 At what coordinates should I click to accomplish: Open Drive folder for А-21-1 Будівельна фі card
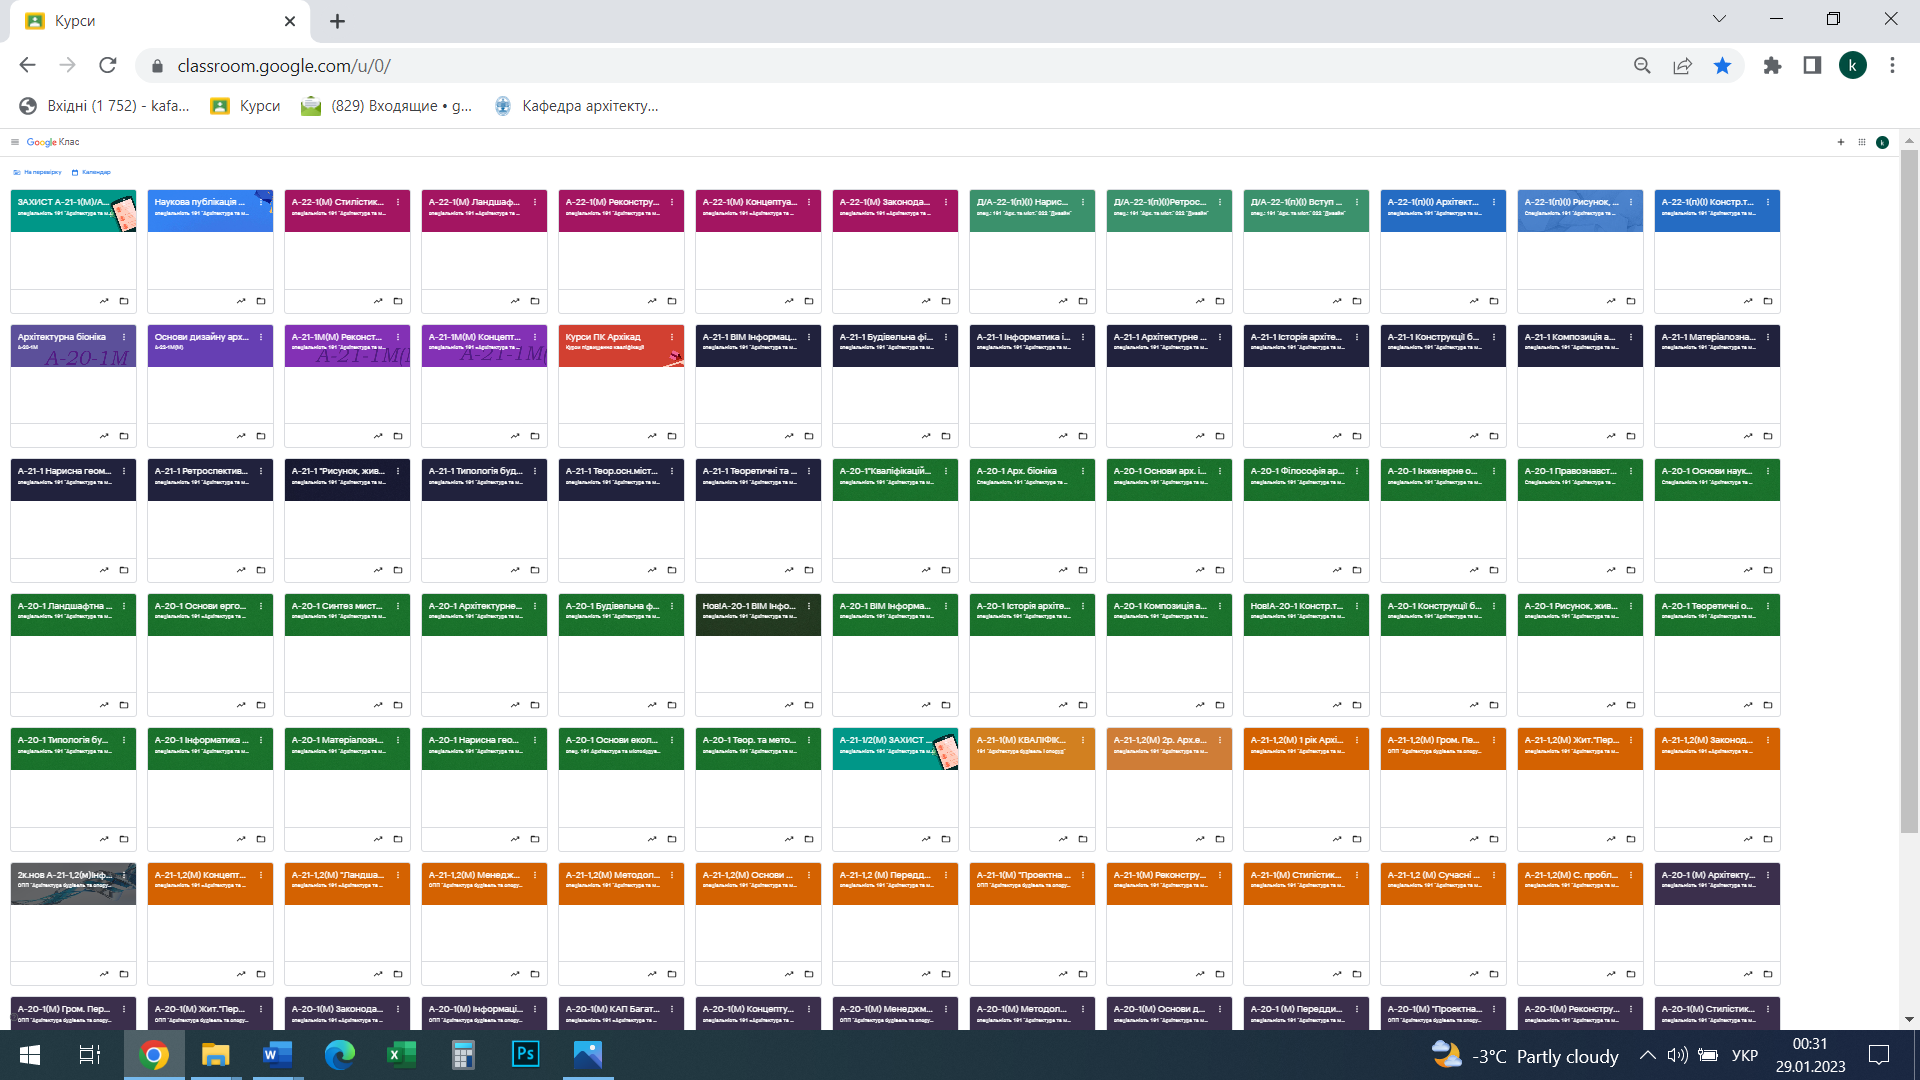[946, 436]
